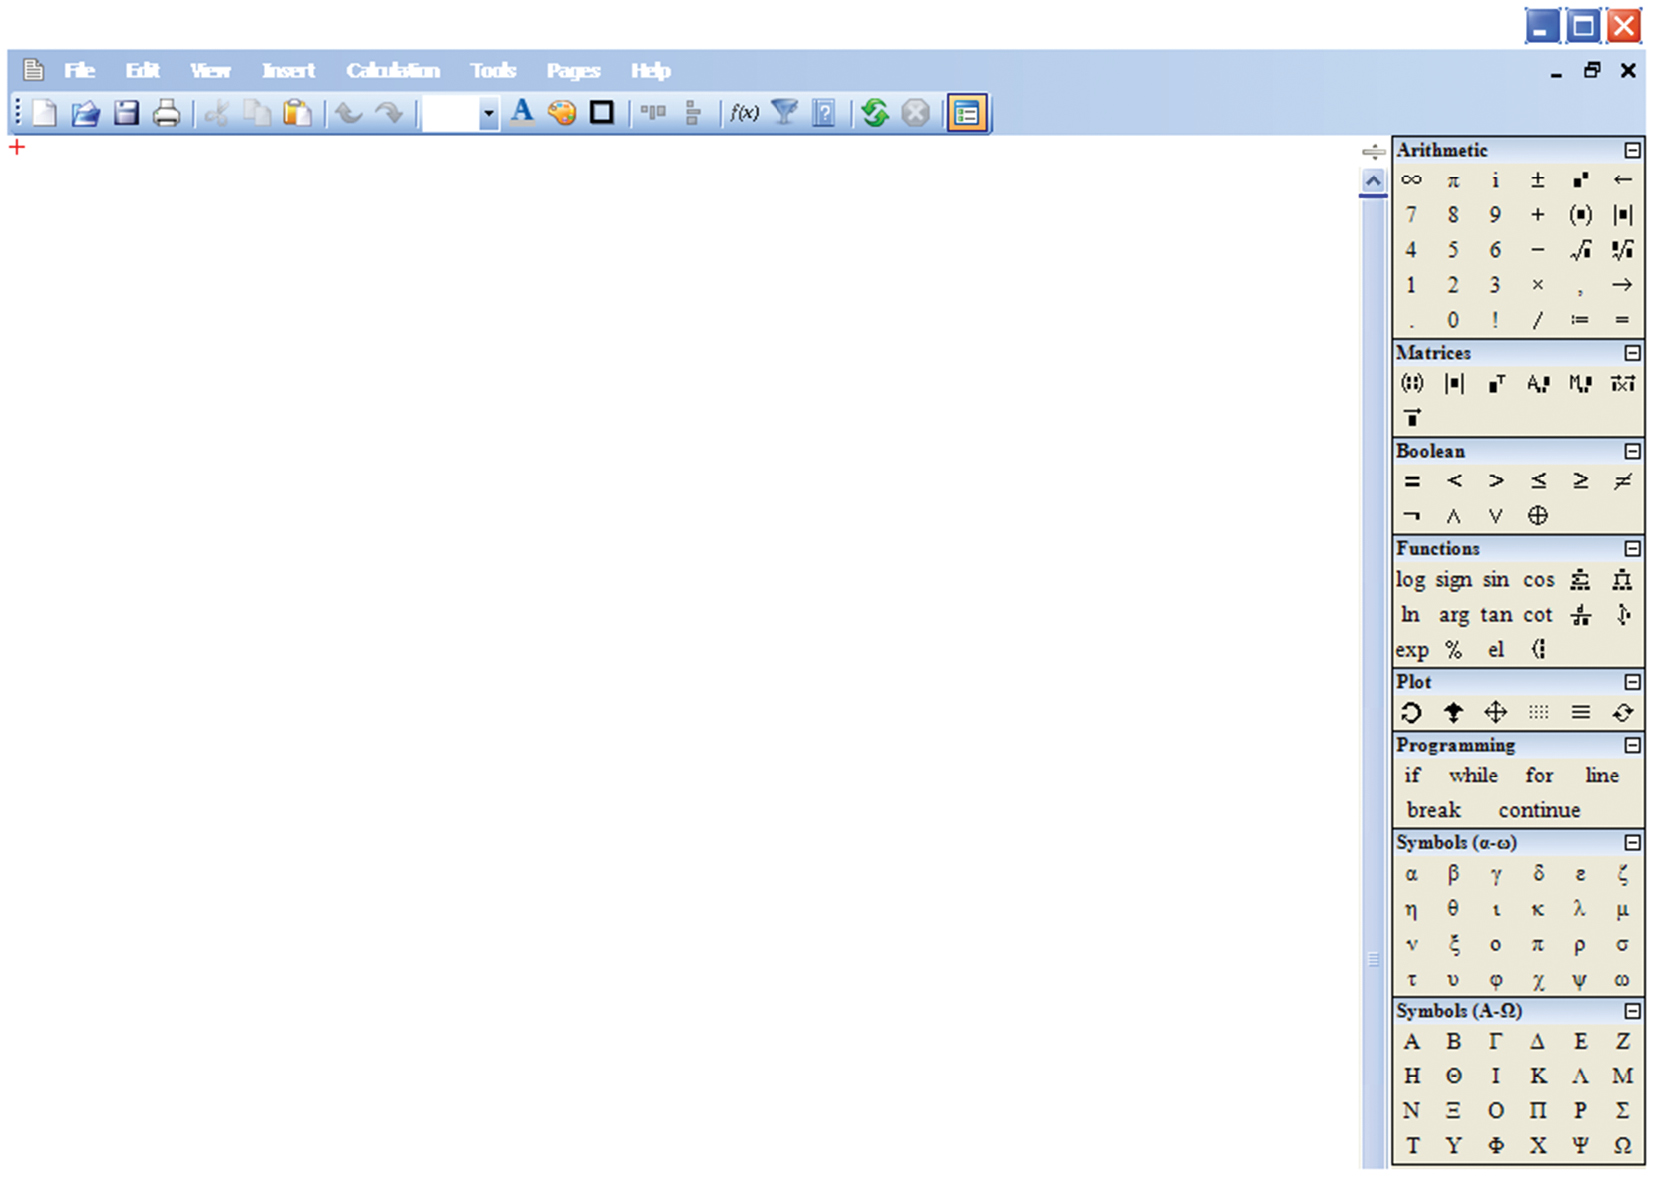Click the plot Rotate icon
Screen dimensions: 1655x1178
point(1411,712)
